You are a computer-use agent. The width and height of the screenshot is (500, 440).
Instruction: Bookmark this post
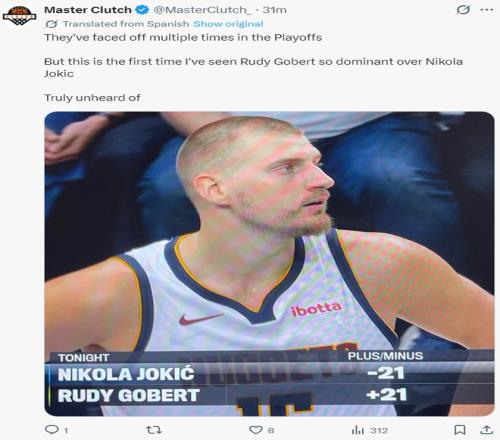tap(460, 430)
